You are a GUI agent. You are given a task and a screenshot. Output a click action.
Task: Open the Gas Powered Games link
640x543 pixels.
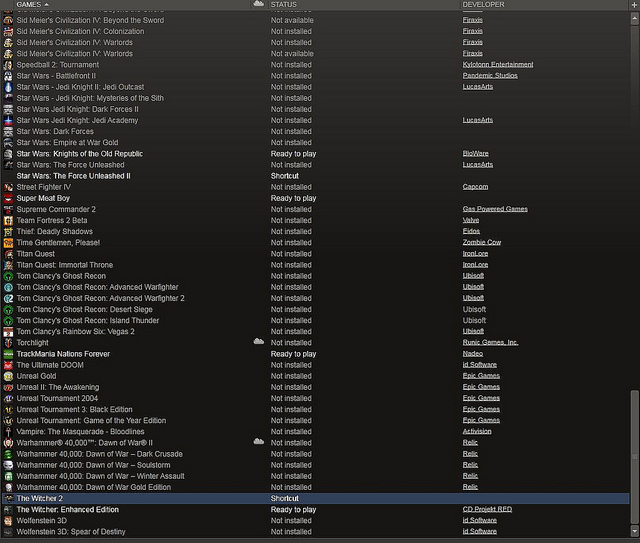(x=495, y=209)
